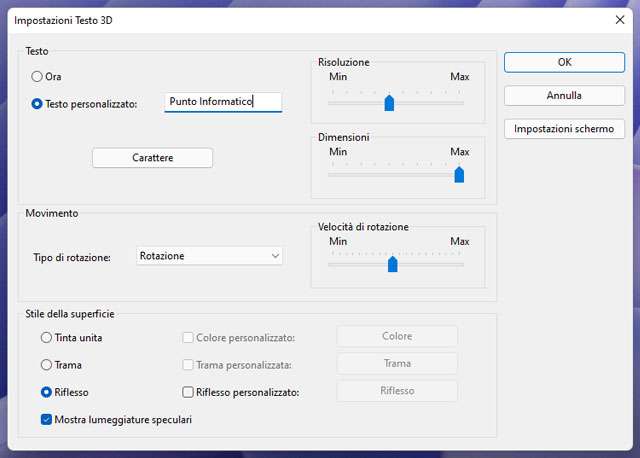Click the Velocità di rotazione slider

point(392,264)
